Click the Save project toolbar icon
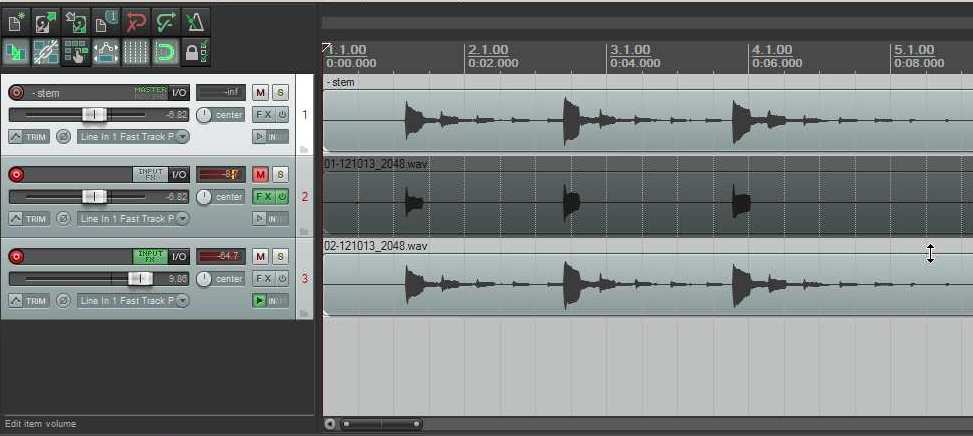The width and height of the screenshot is (973, 436). (x=76, y=22)
